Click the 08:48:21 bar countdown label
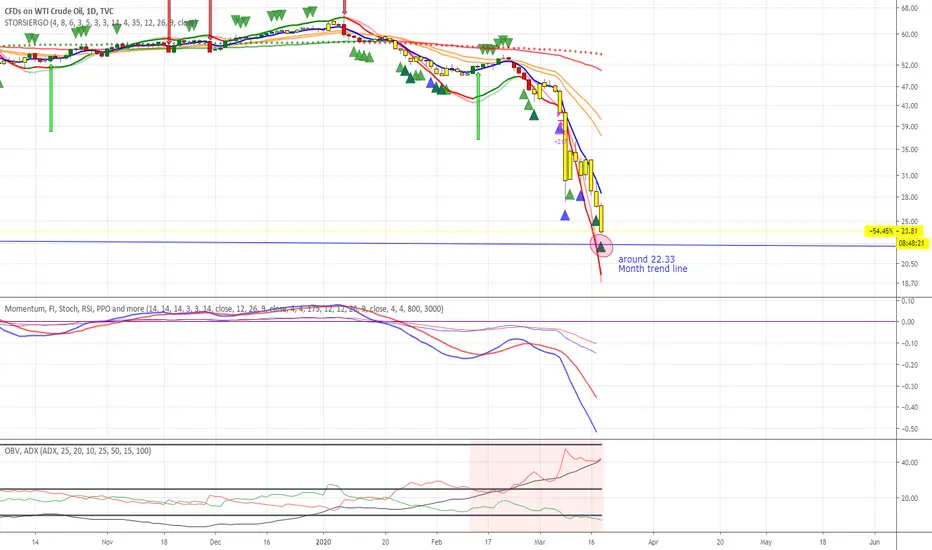Viewport: 932px width, 550px height. coord(911,243)
